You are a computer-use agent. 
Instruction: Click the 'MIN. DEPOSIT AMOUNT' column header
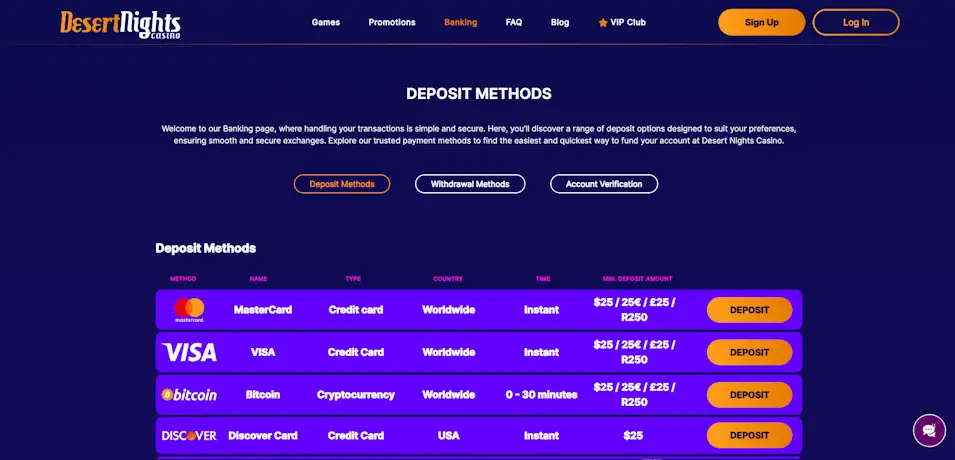click(x=638, y=279)
